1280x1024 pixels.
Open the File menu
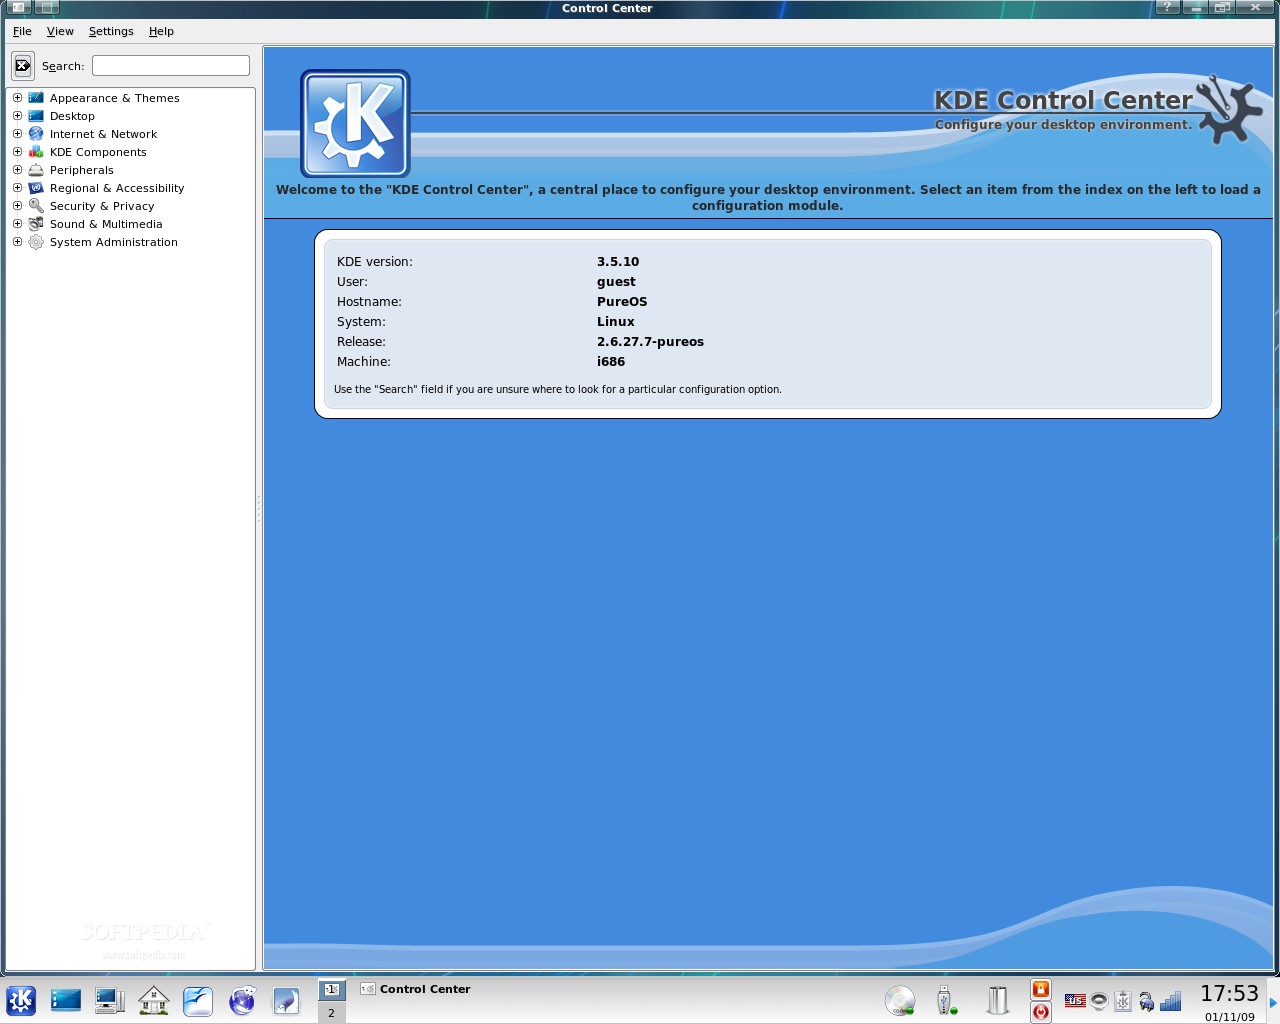[x=22, y=31]
